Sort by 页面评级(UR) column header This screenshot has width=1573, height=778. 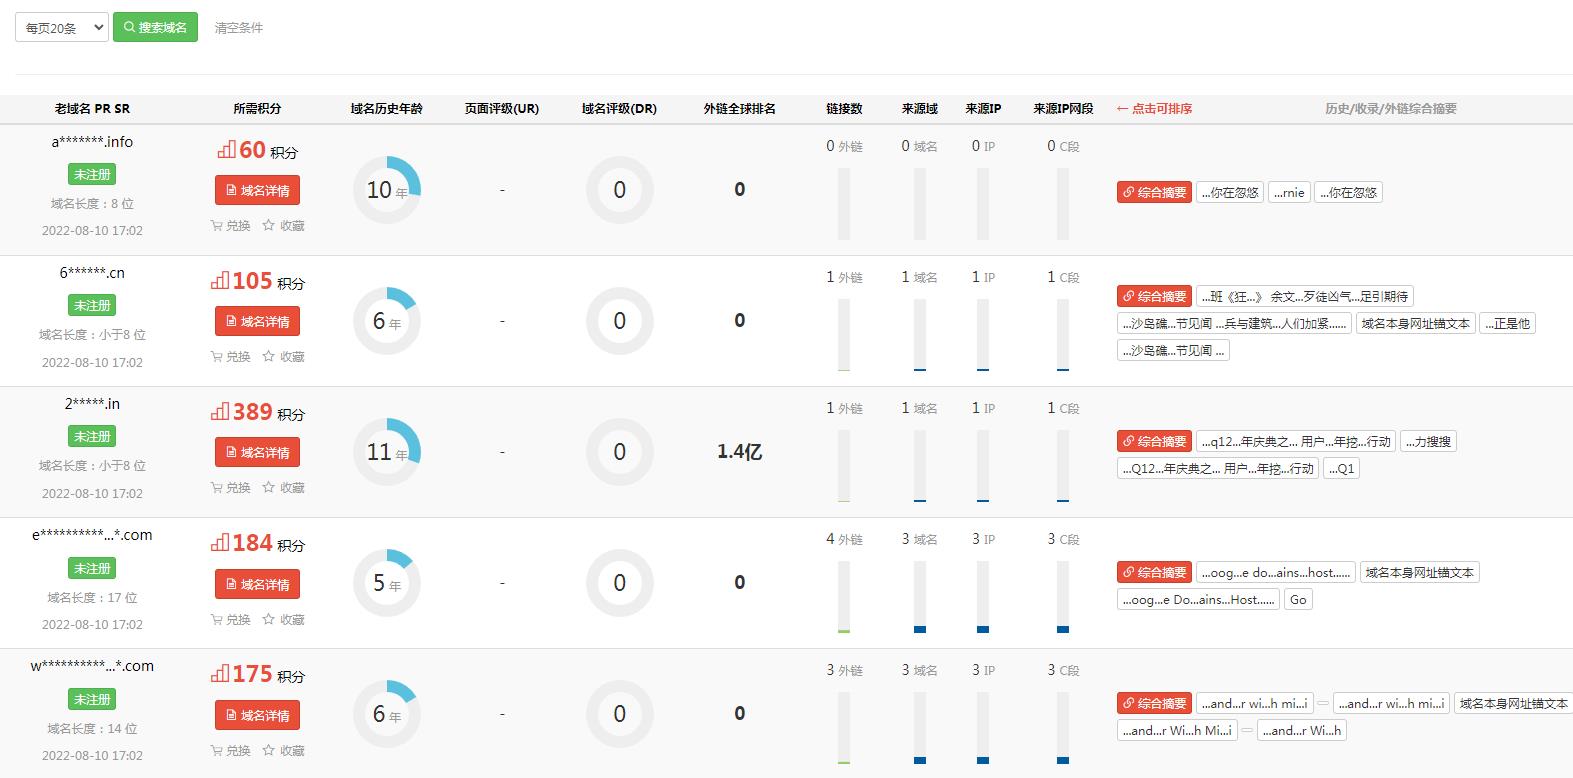click(502, 108)
